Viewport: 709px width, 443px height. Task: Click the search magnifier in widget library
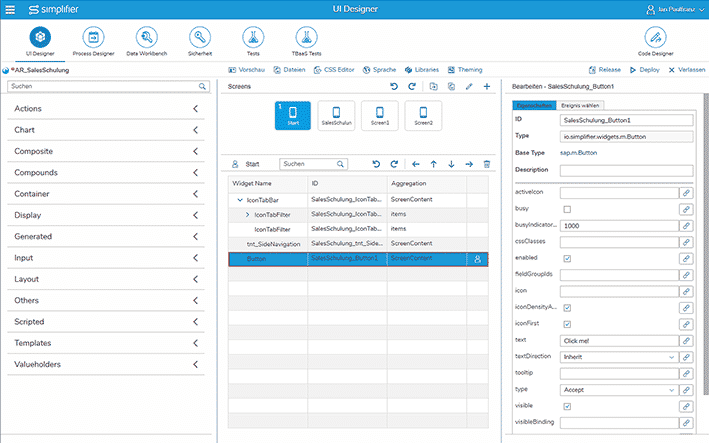coord(202,86)
